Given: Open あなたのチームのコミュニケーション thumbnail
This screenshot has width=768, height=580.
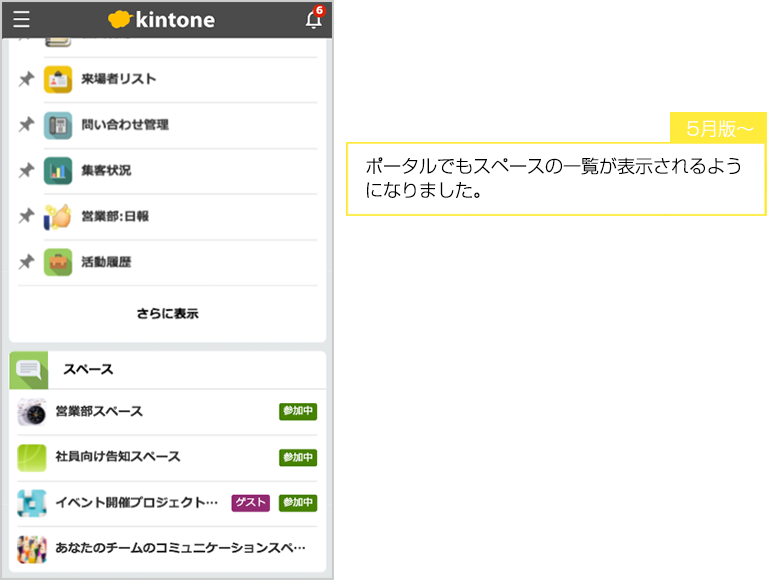Looking at the screenshot, I should click(x=32, y=549).
